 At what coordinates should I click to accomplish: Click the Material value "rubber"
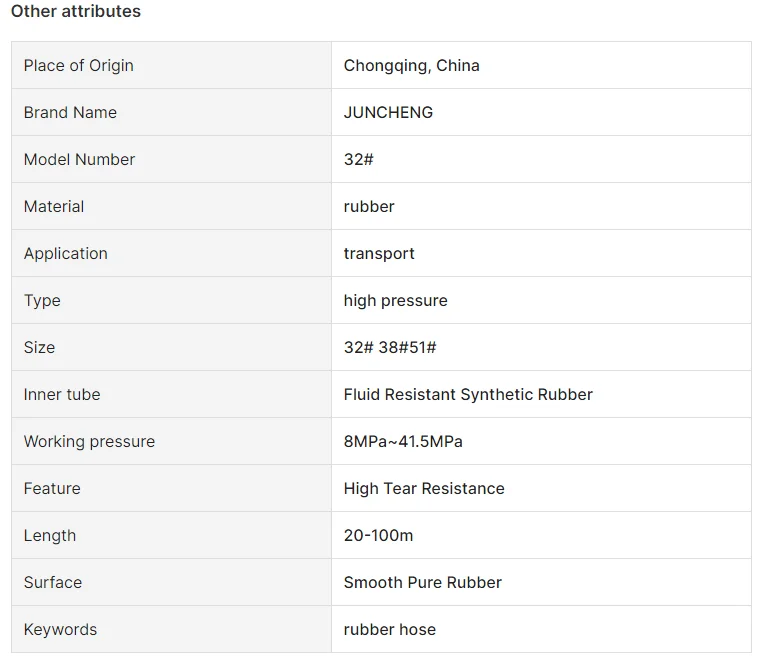pos(369,207)
